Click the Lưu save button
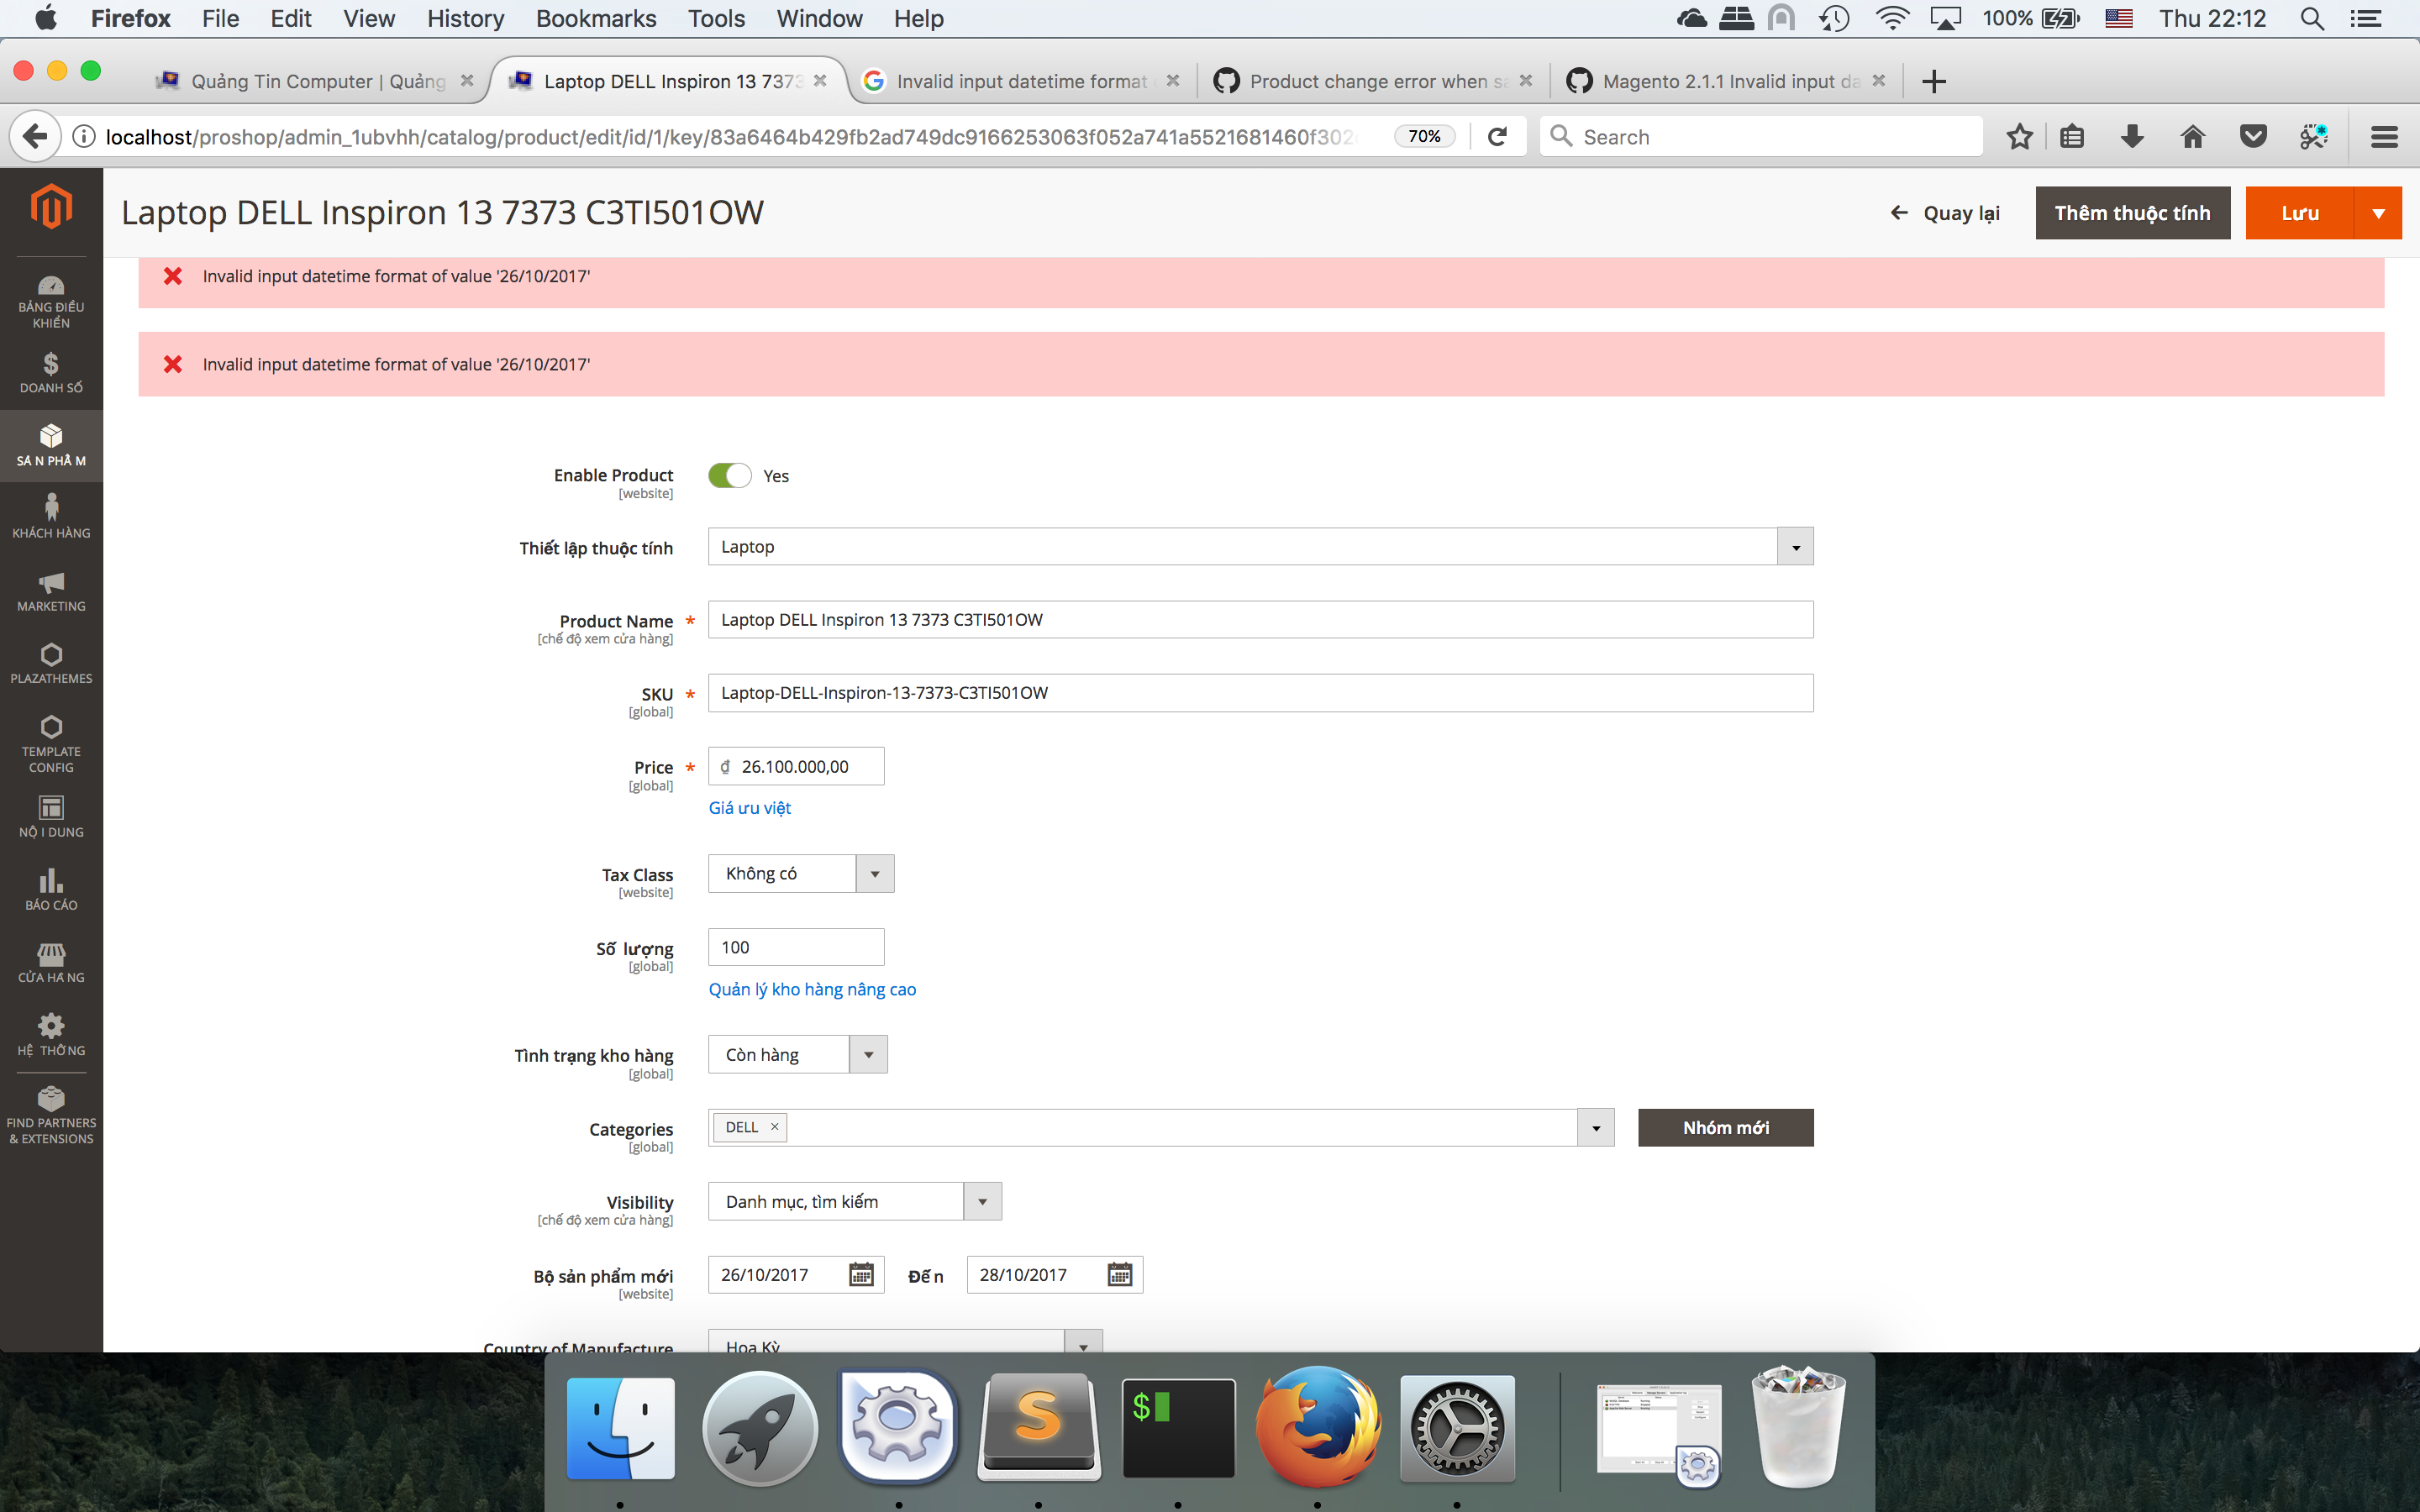 point(2299,213)
